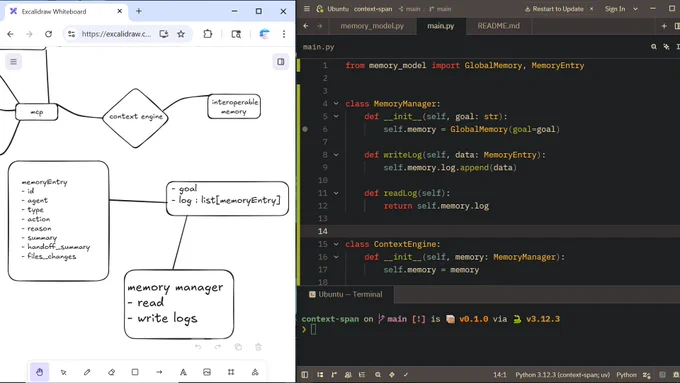The image size is (680, 383).
Task: Go back in the browser
Action: (10, 34)
